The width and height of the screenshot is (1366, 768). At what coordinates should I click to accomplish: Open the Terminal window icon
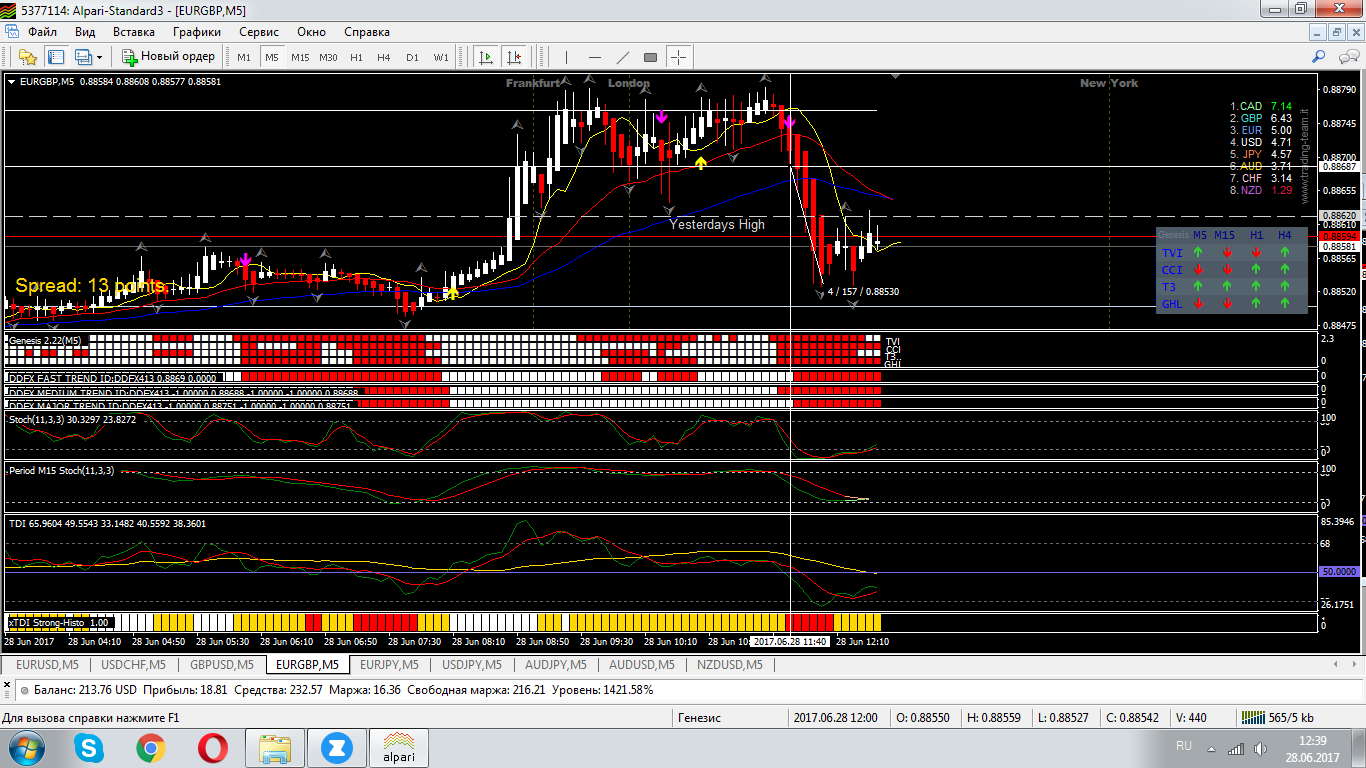tap(84, 57)
